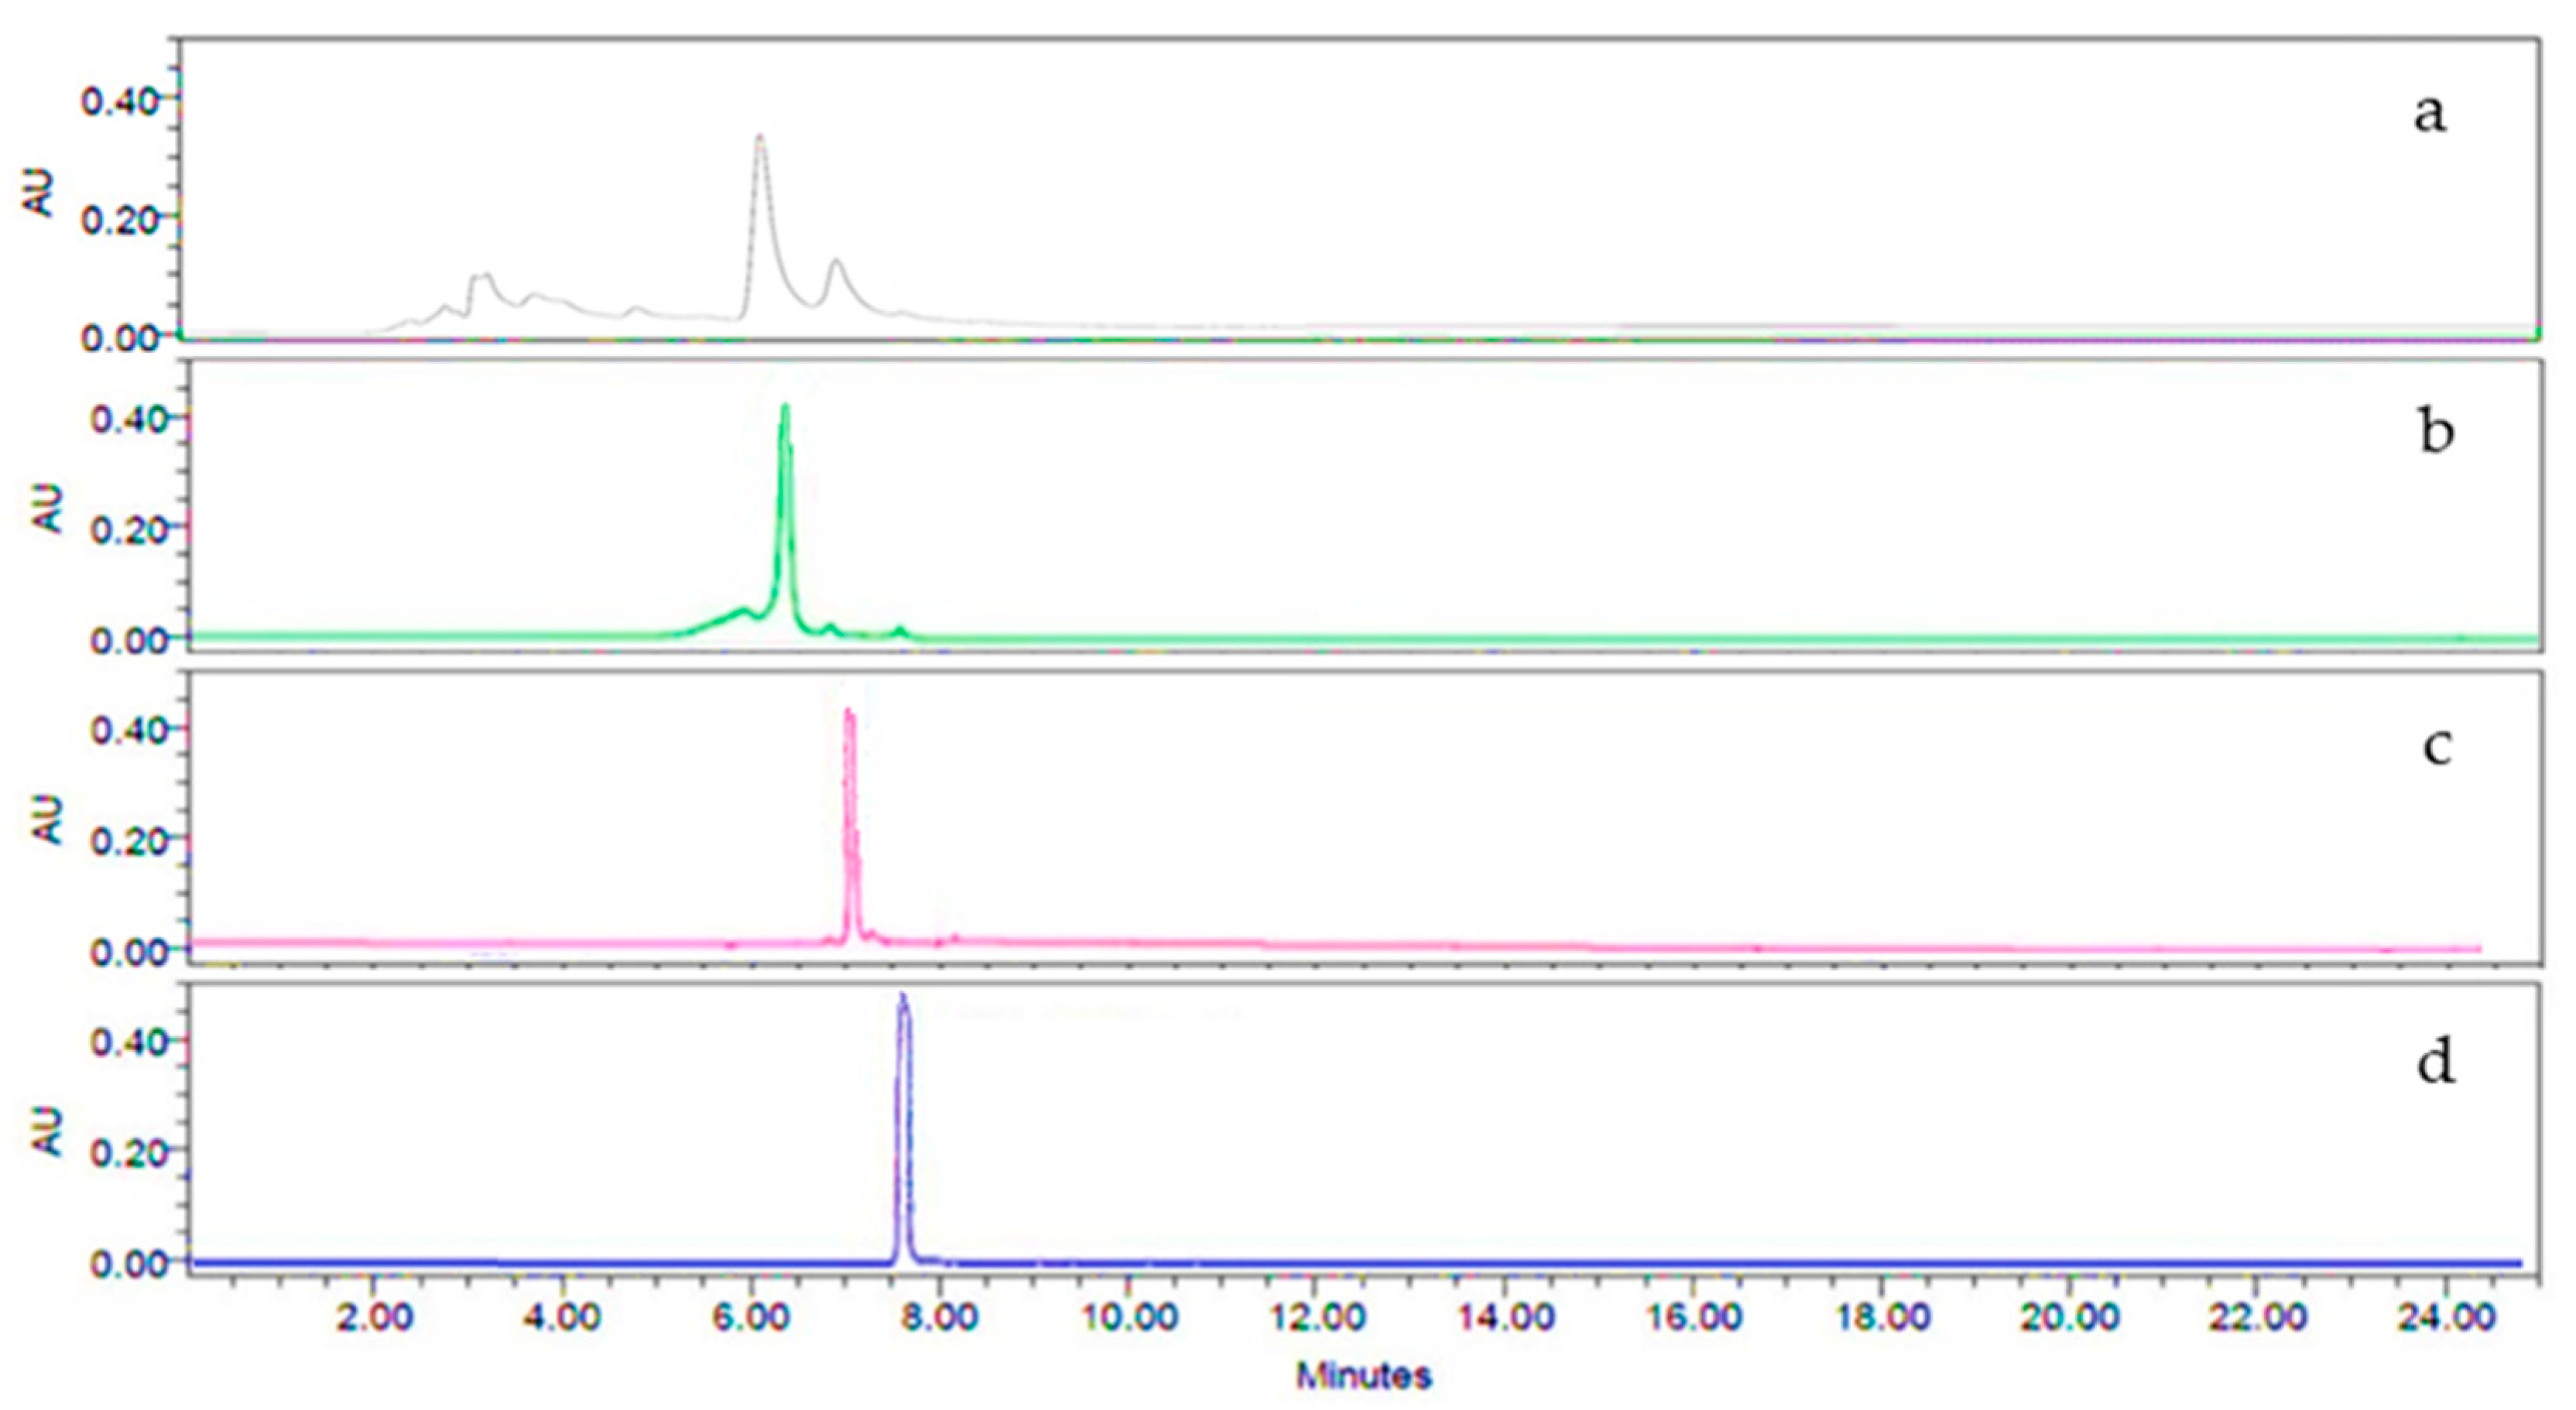Click the 18.00 tick label on time axis
The width and height of the screenshot is (2576, 1410).
coord(1882,1318)
